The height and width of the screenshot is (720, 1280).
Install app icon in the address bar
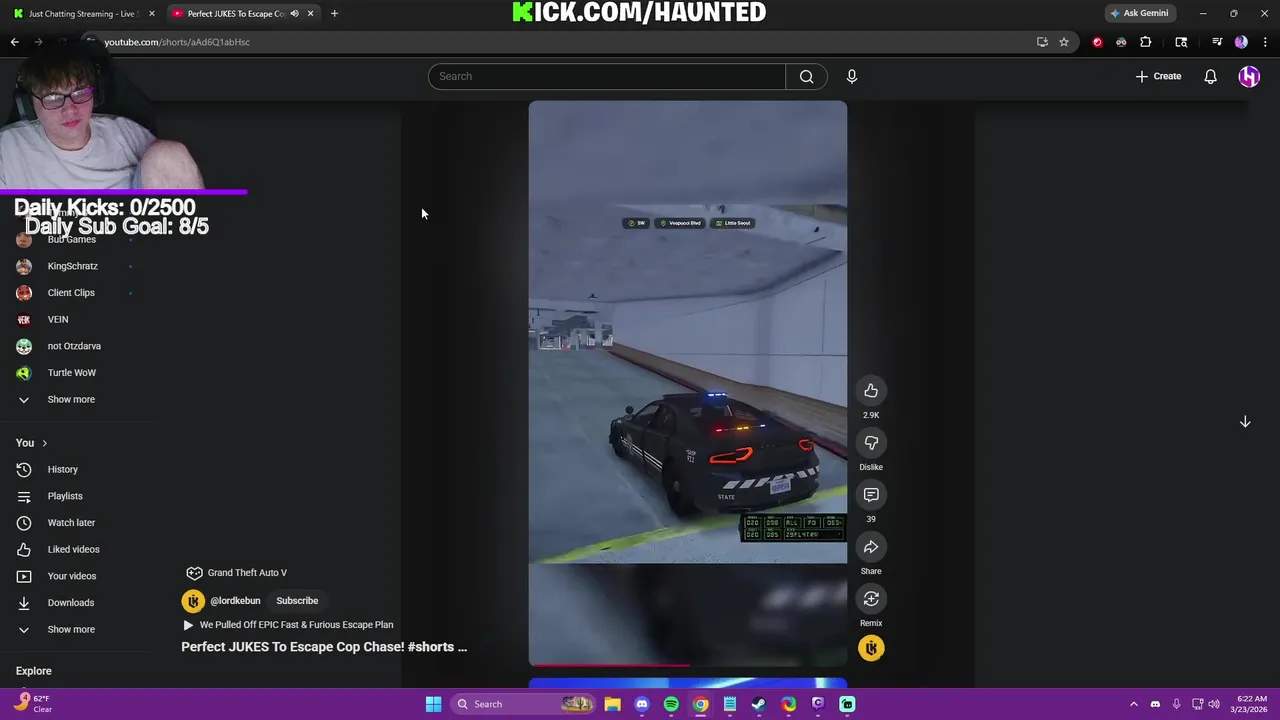click(x=1042, y=42)
